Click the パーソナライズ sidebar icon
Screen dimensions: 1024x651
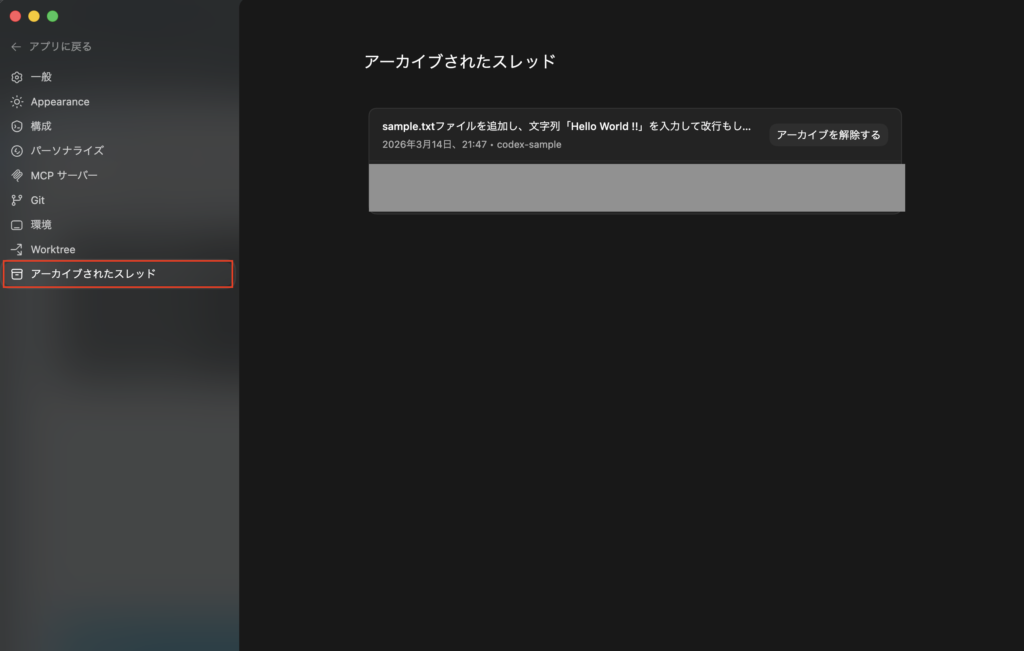[16, 151]
